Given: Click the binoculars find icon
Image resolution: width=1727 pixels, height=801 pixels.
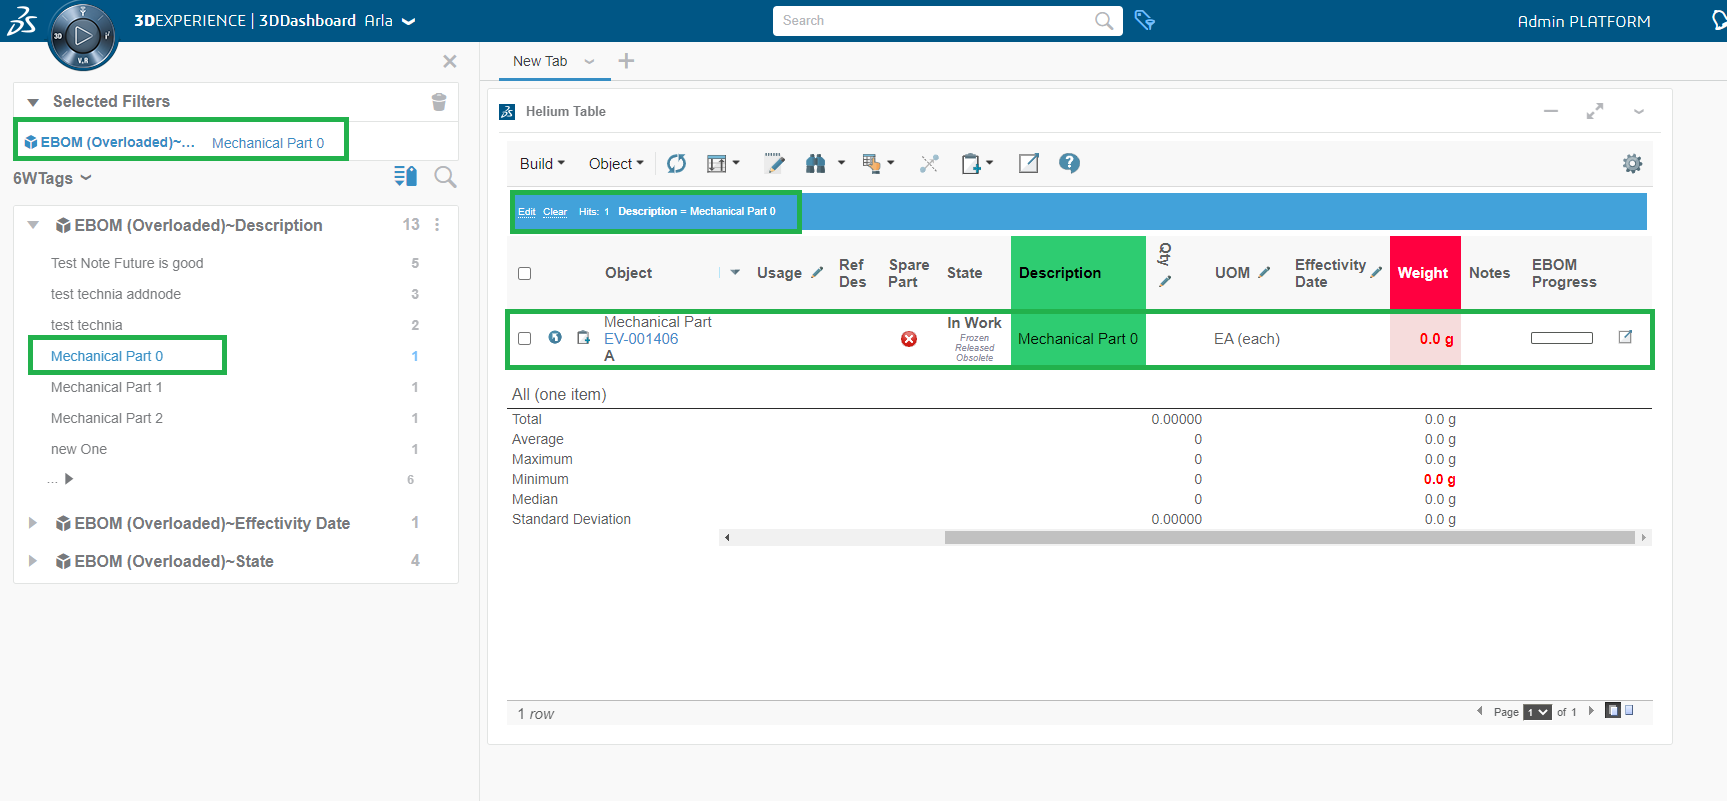Looking at the screenshot, I should point(816,164).
